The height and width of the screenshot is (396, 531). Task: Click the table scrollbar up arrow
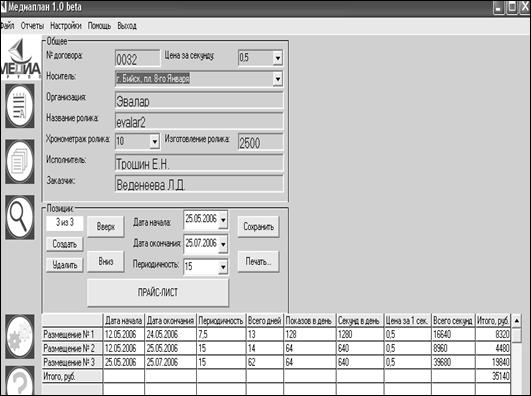coord(516,320)
